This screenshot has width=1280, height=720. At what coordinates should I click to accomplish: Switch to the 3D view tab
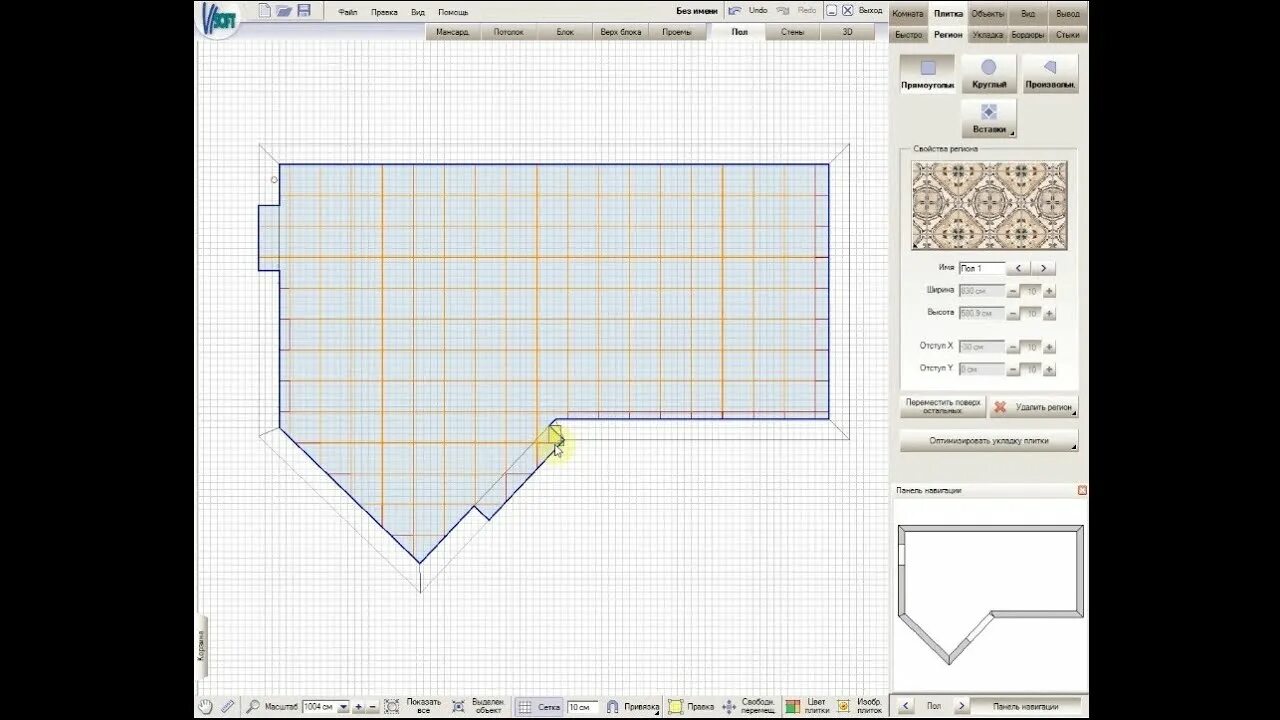(847, 32)
